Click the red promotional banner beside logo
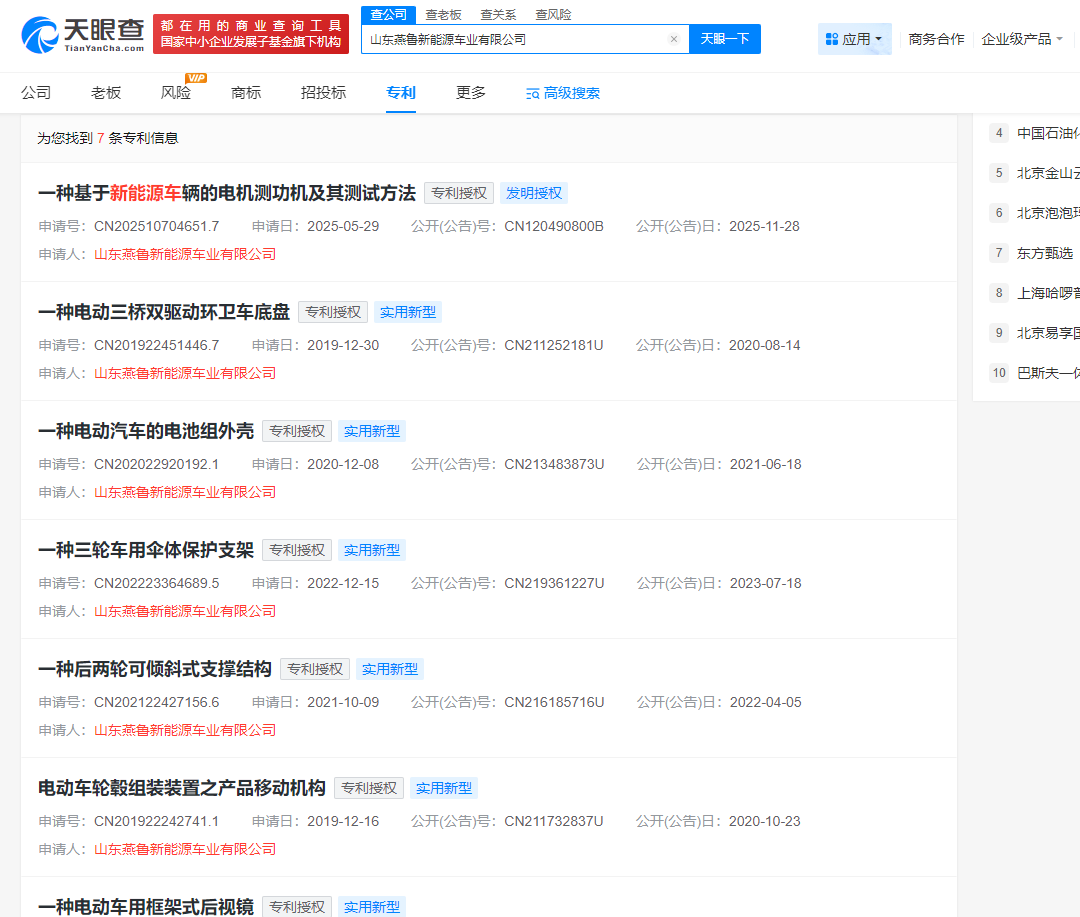The height and width of the screenshot is (917, 1080). 250,34
